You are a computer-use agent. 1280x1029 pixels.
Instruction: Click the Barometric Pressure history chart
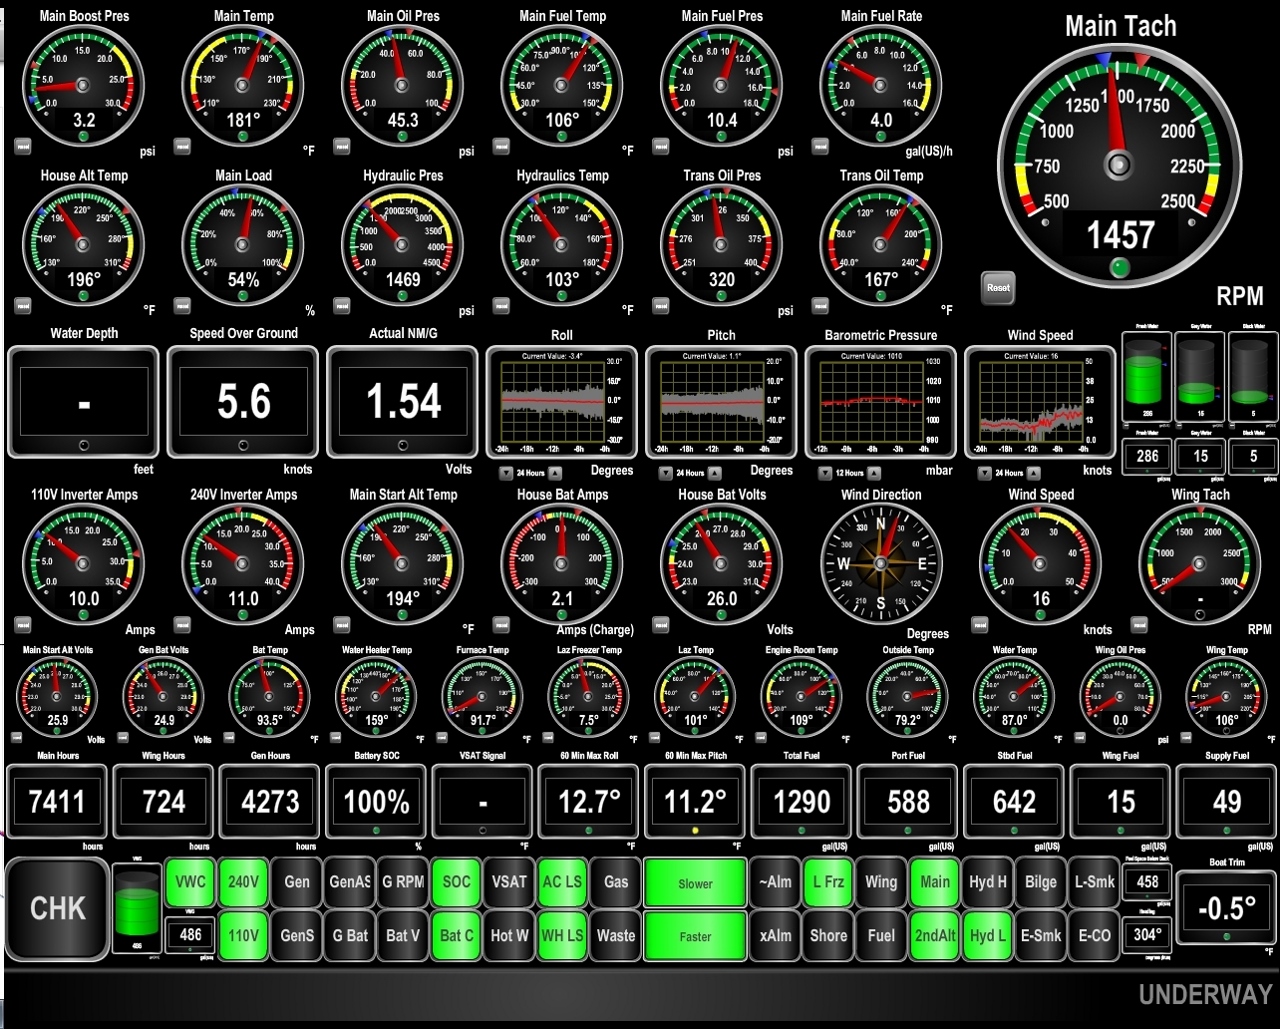pos(881,402)
